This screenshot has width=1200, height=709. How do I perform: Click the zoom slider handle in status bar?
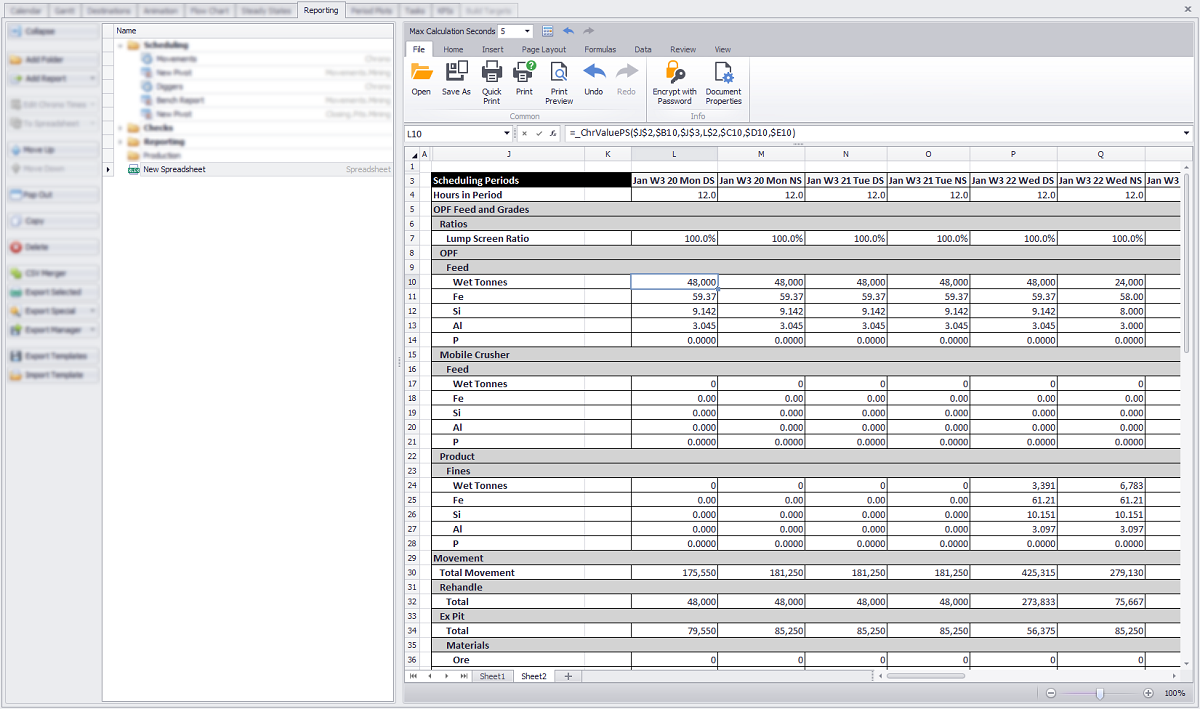coord(1100,693)
